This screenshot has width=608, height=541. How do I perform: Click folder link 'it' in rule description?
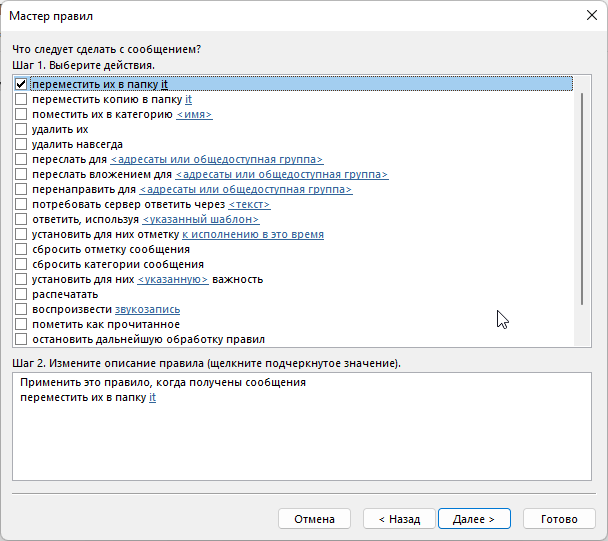pyautogui.click(x=152, y=398)
